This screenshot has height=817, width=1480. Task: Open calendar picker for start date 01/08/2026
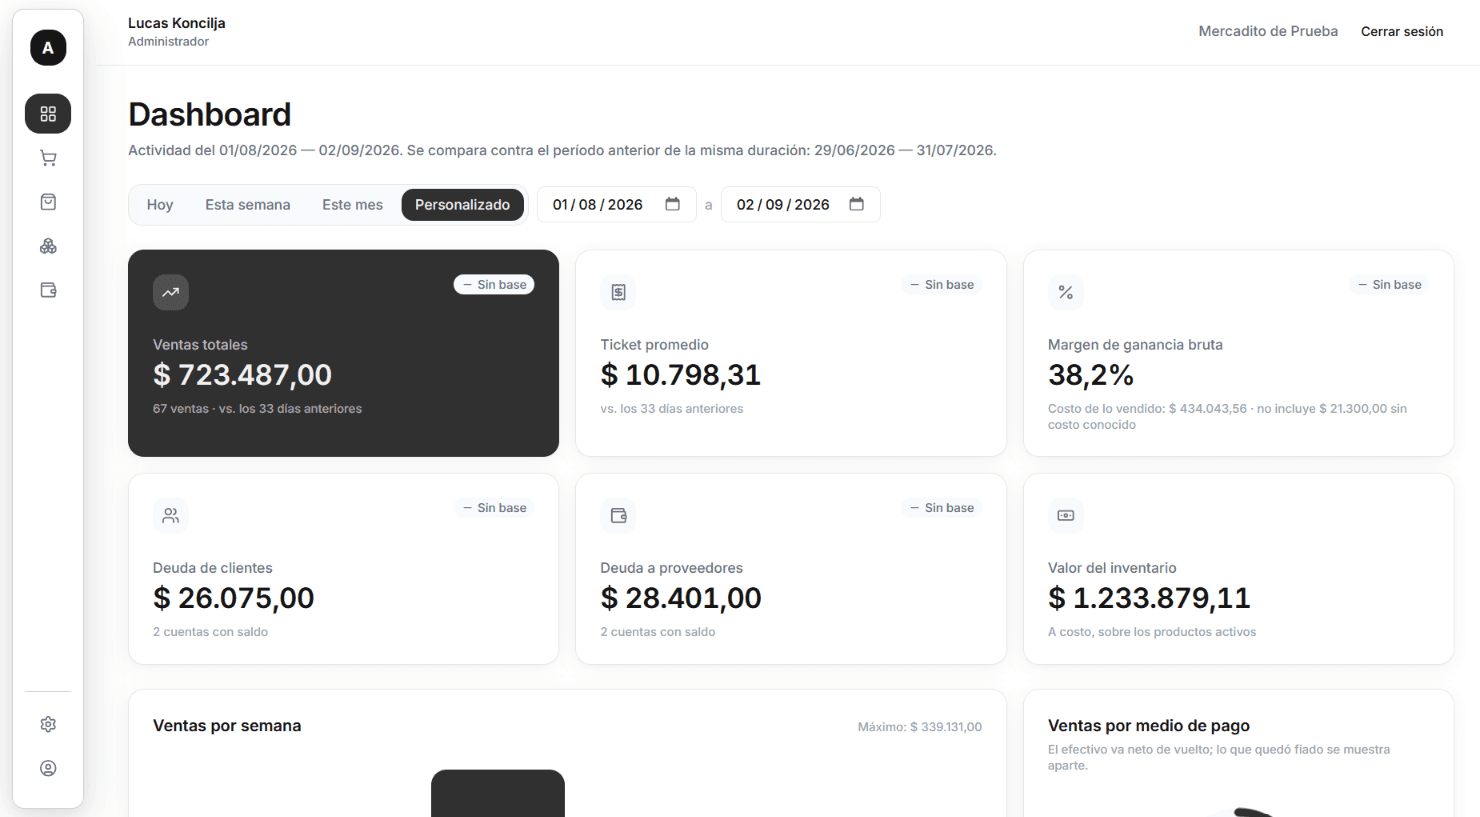point(673,204)
